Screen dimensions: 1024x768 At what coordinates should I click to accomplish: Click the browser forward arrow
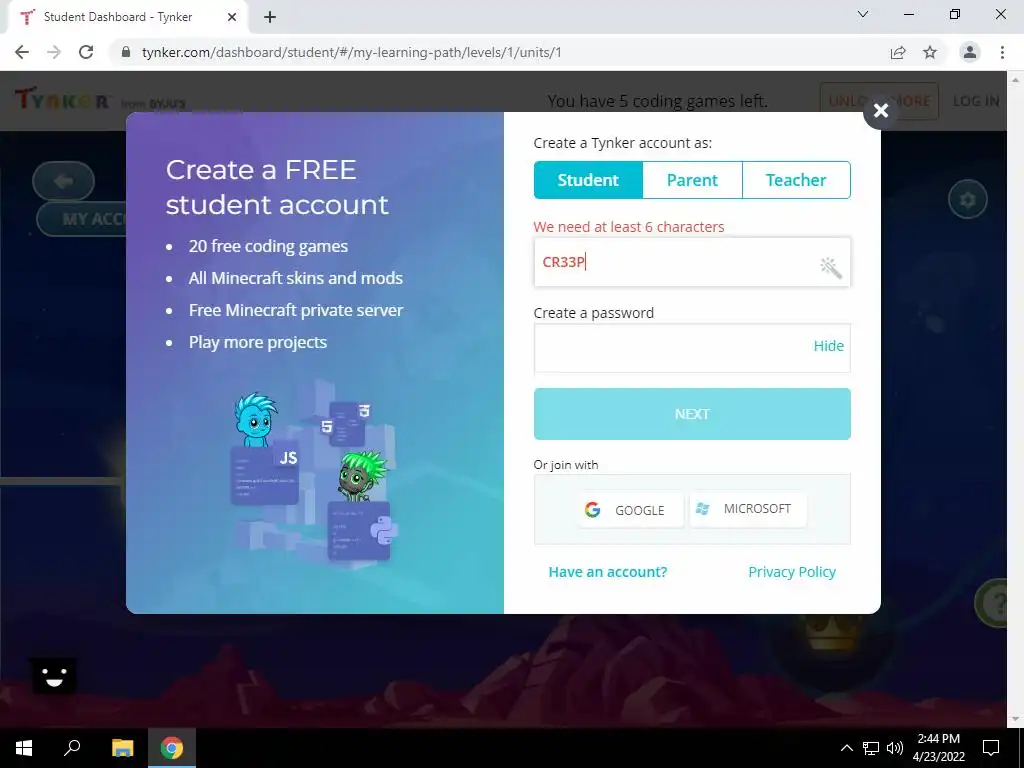54,52
